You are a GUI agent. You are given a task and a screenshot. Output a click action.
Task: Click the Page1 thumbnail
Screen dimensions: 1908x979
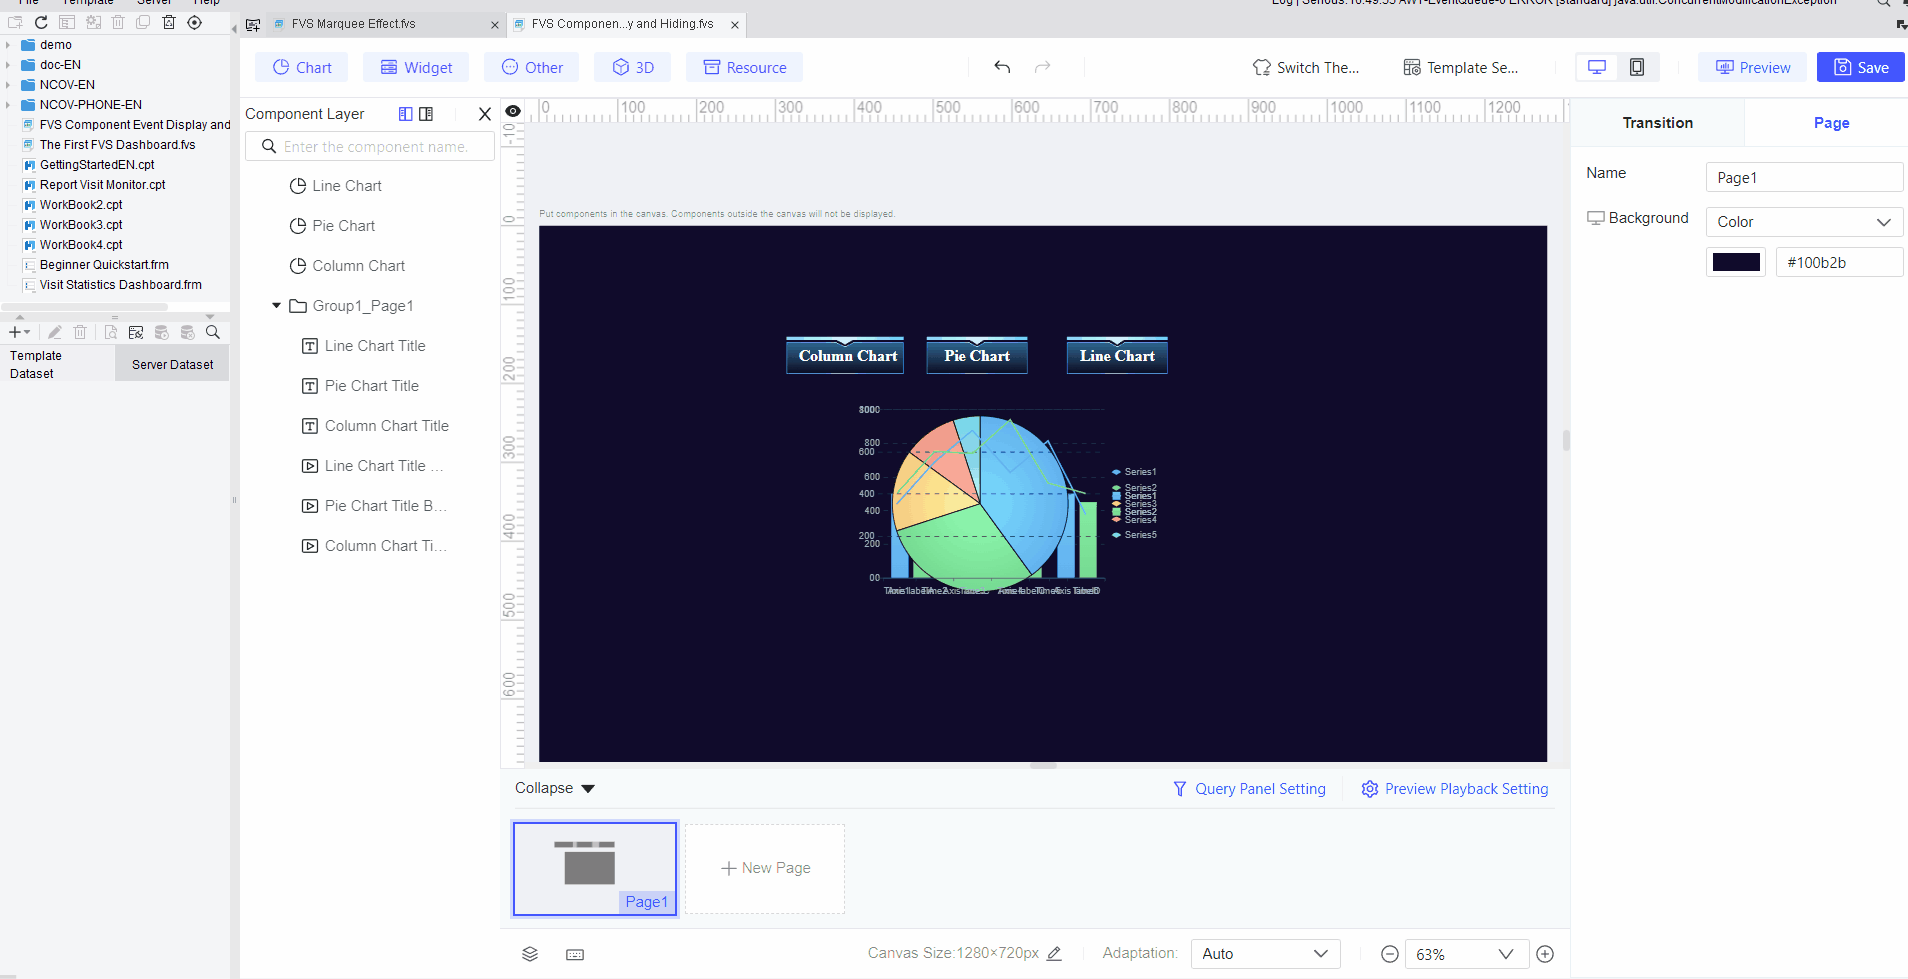click(x=595, y=869)
